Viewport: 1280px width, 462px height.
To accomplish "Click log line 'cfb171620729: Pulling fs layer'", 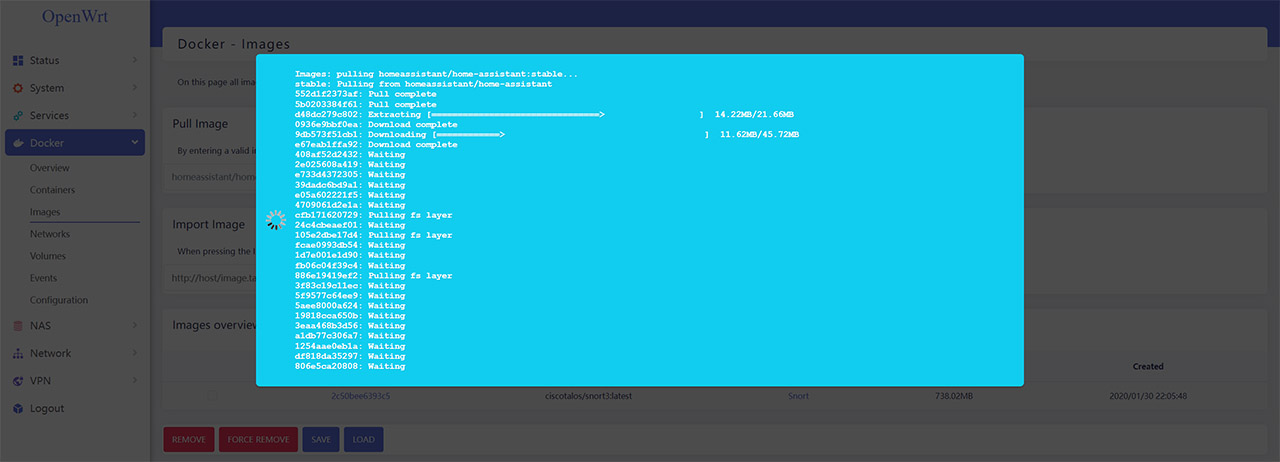I will (373, 215).
